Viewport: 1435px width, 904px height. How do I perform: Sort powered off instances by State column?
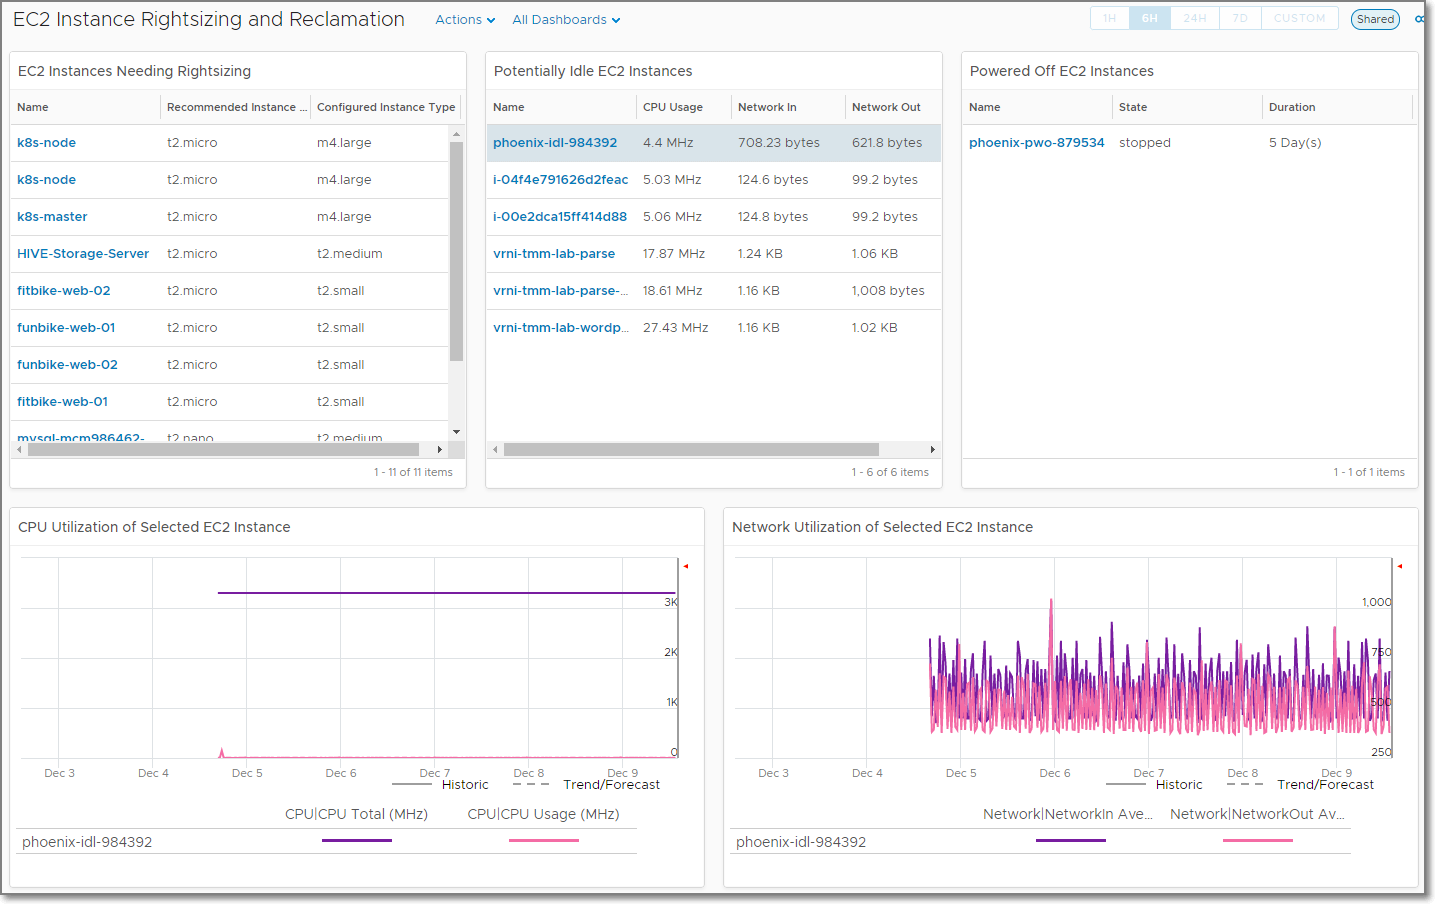[x=1133, y=107]
